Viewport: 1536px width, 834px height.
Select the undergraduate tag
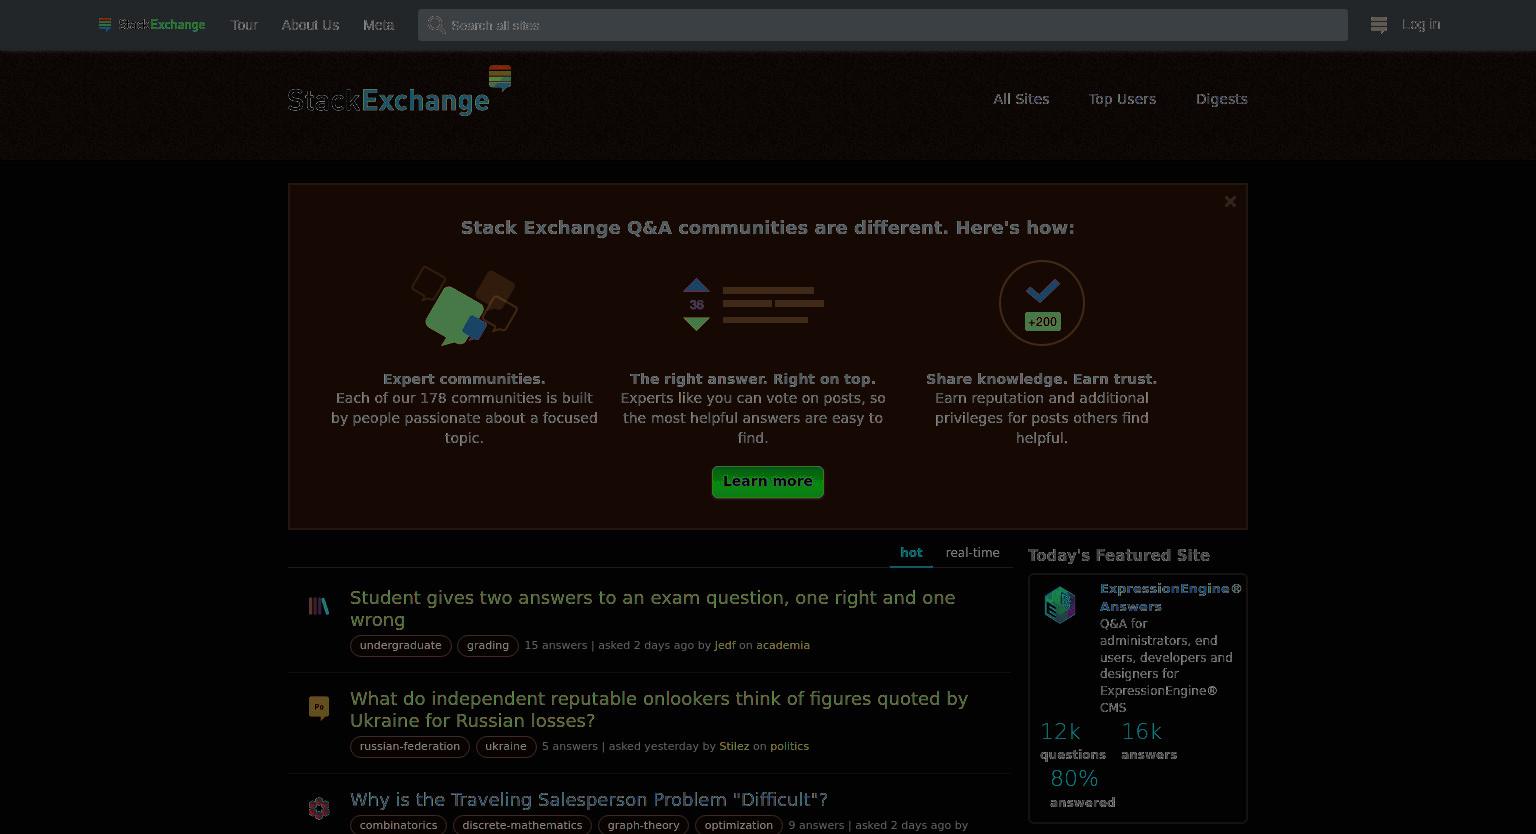pos(401,646)
